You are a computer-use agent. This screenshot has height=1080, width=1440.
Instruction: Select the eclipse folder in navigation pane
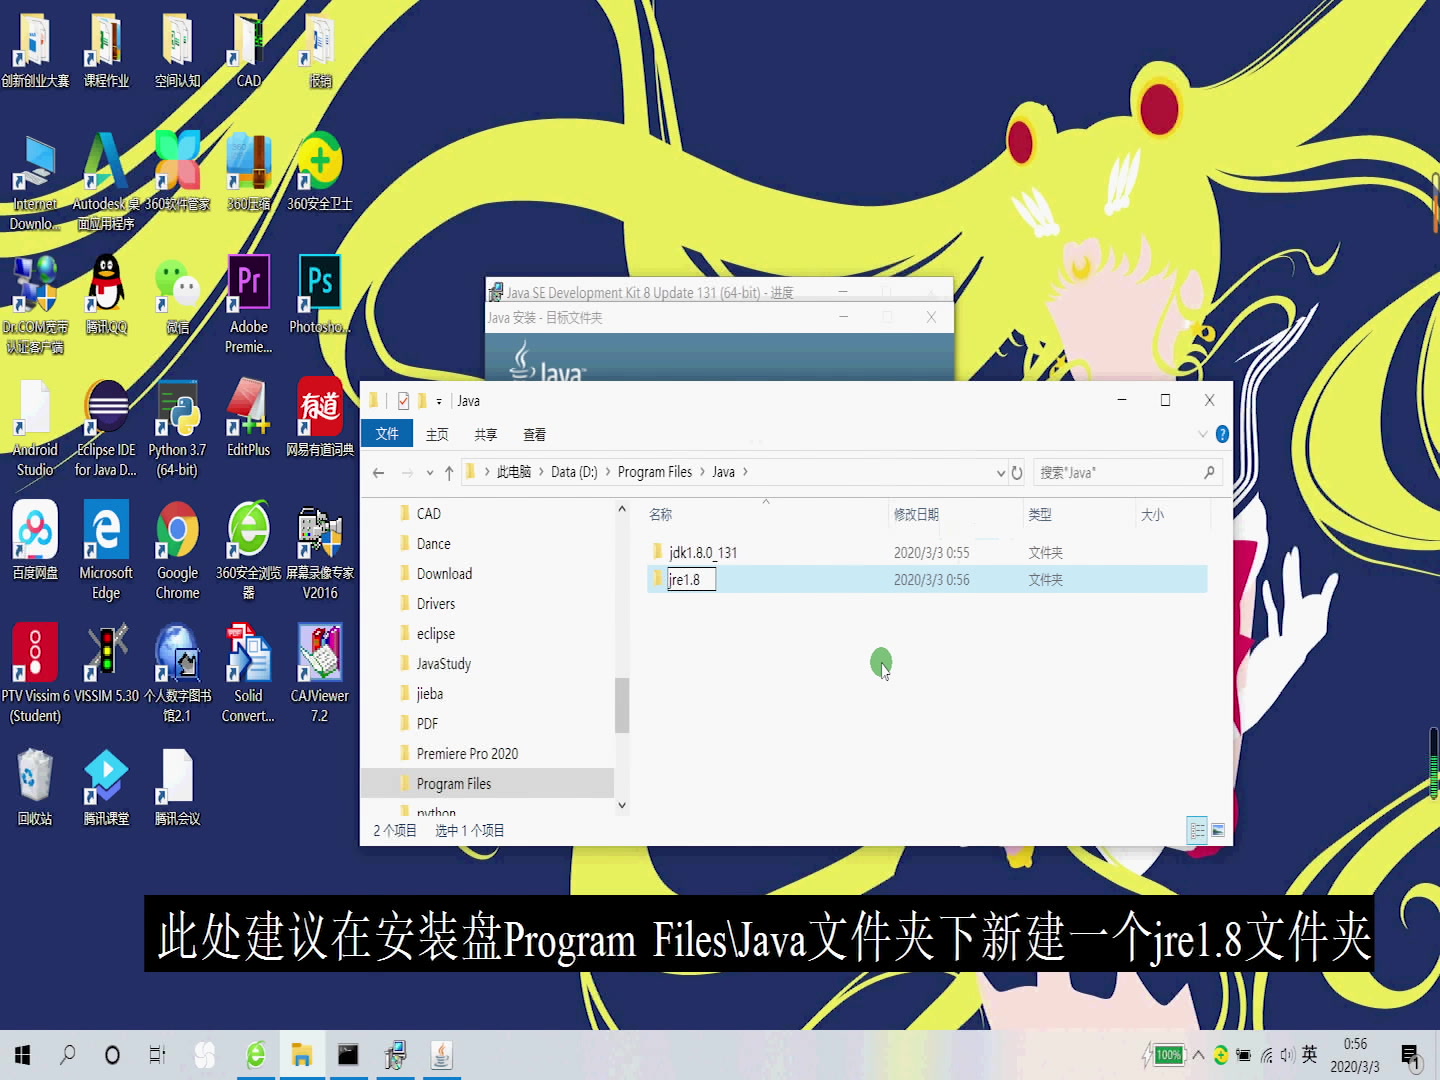(435, 634)
